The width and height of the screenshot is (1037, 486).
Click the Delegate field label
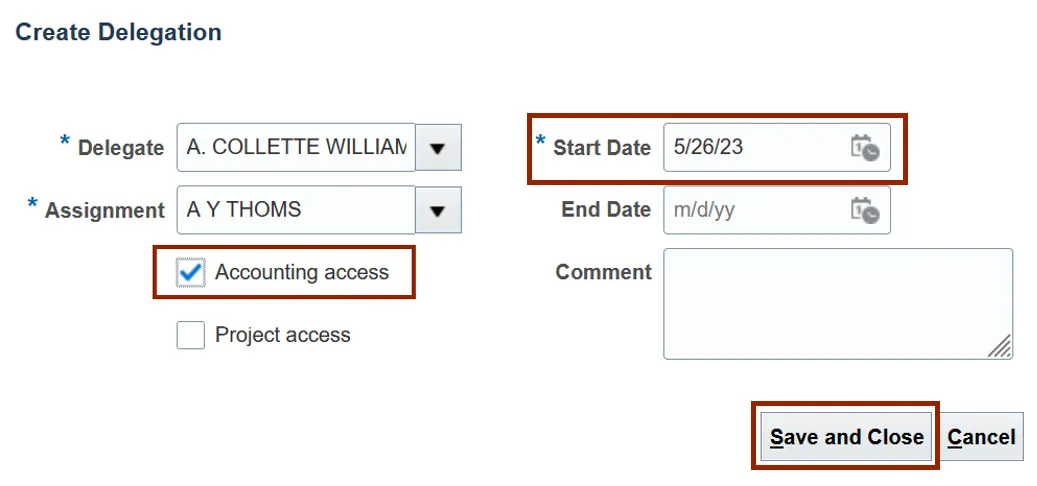121,148
